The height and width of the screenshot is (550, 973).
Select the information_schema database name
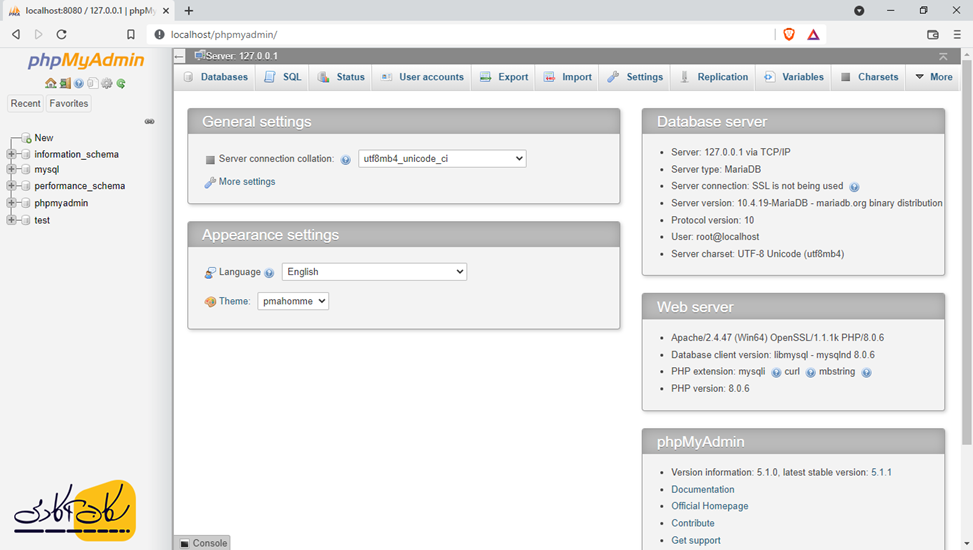[x=76, y=155]
